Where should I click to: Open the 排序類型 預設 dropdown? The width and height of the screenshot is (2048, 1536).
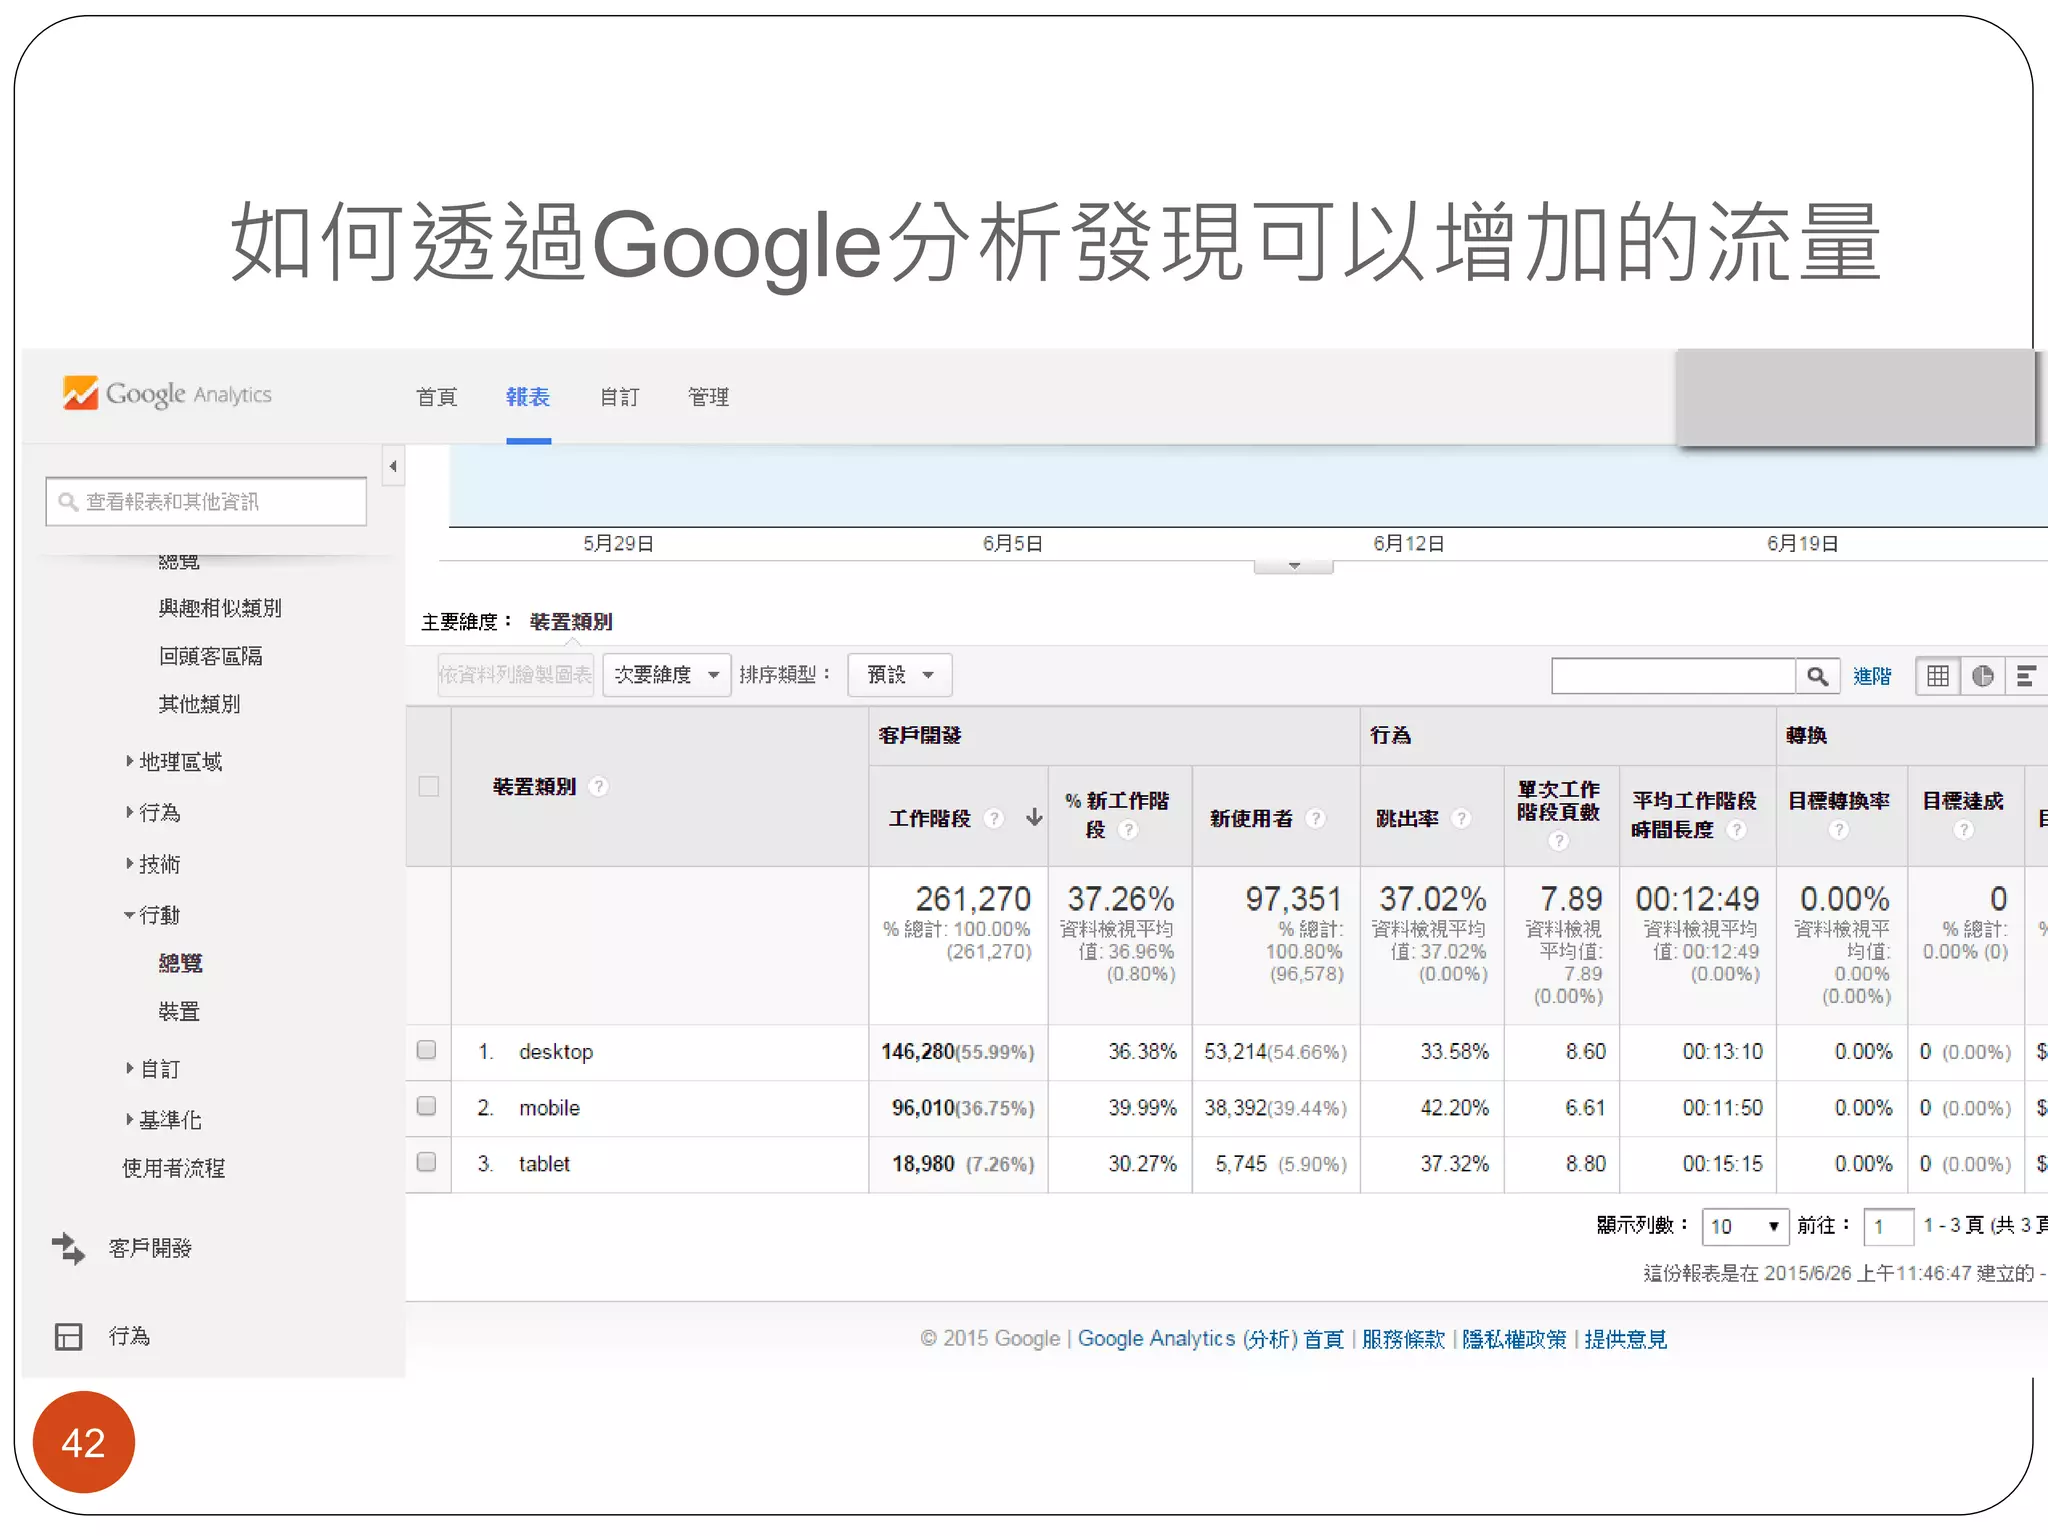pyautogui.click(x=900, y=675)
